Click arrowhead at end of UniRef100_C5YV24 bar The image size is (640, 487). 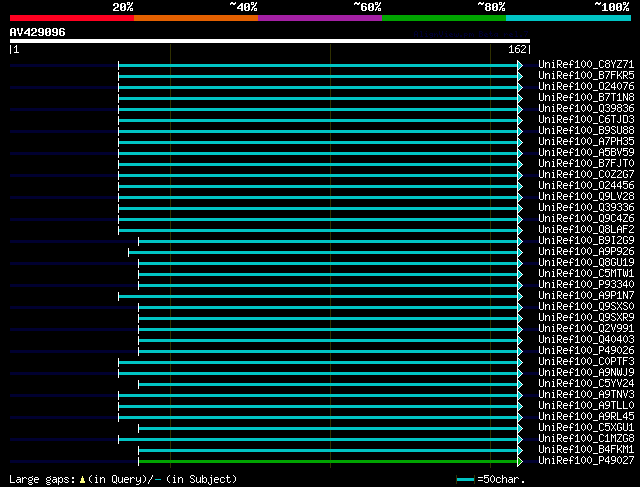(x=520, y=385)
